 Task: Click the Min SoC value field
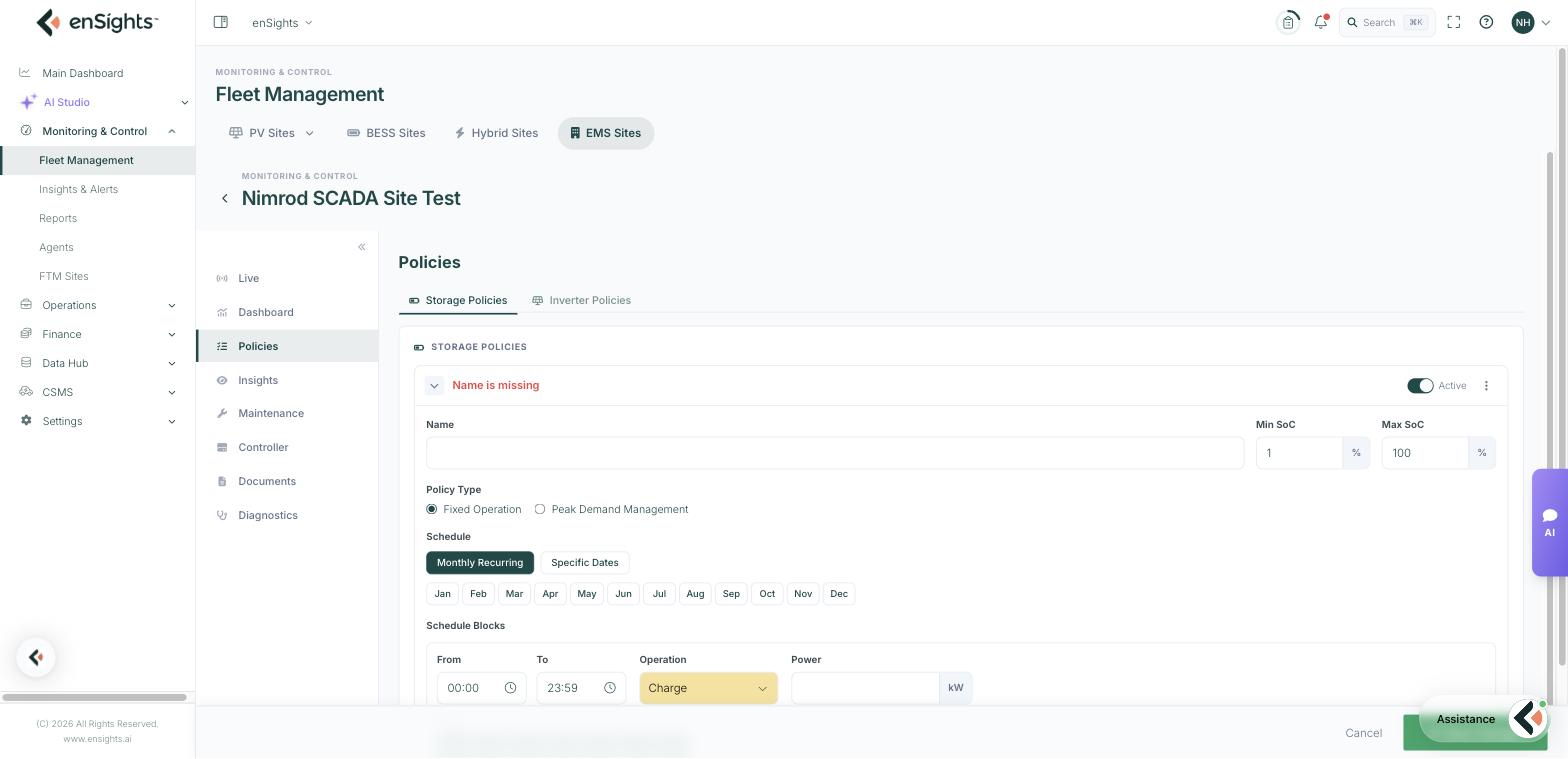[x=1299, y=453]
